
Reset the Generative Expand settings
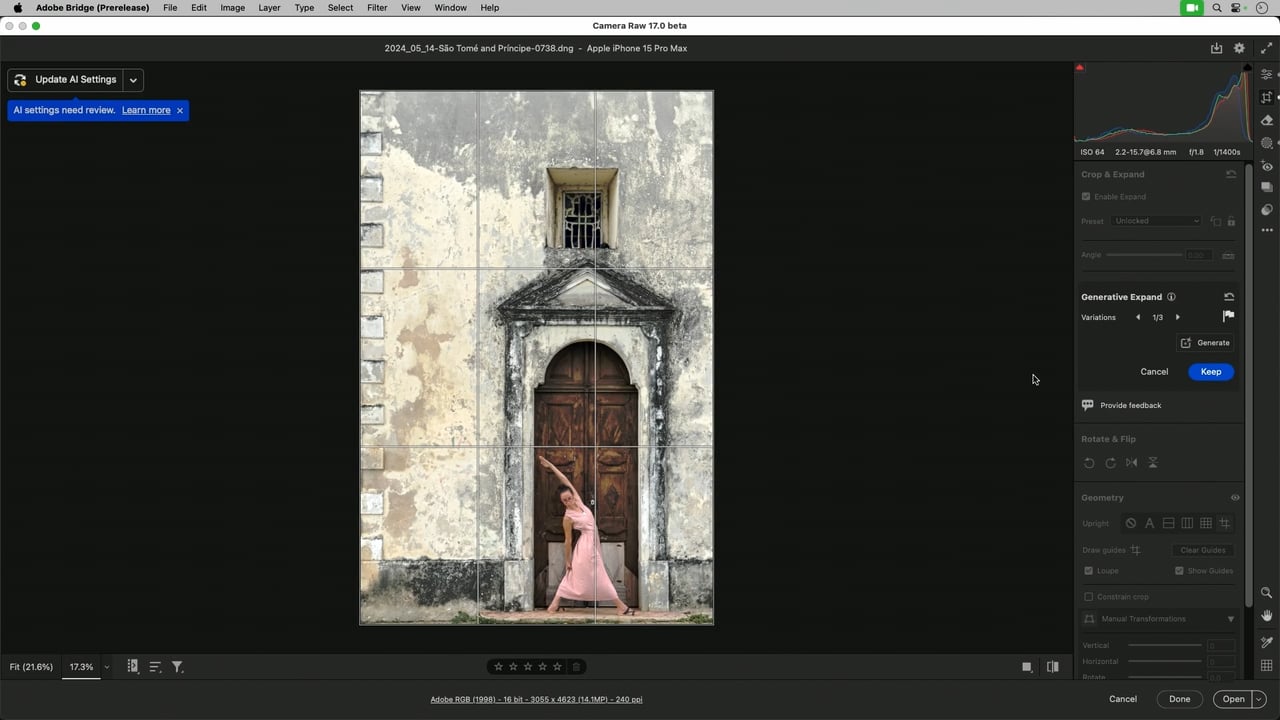1229,297
